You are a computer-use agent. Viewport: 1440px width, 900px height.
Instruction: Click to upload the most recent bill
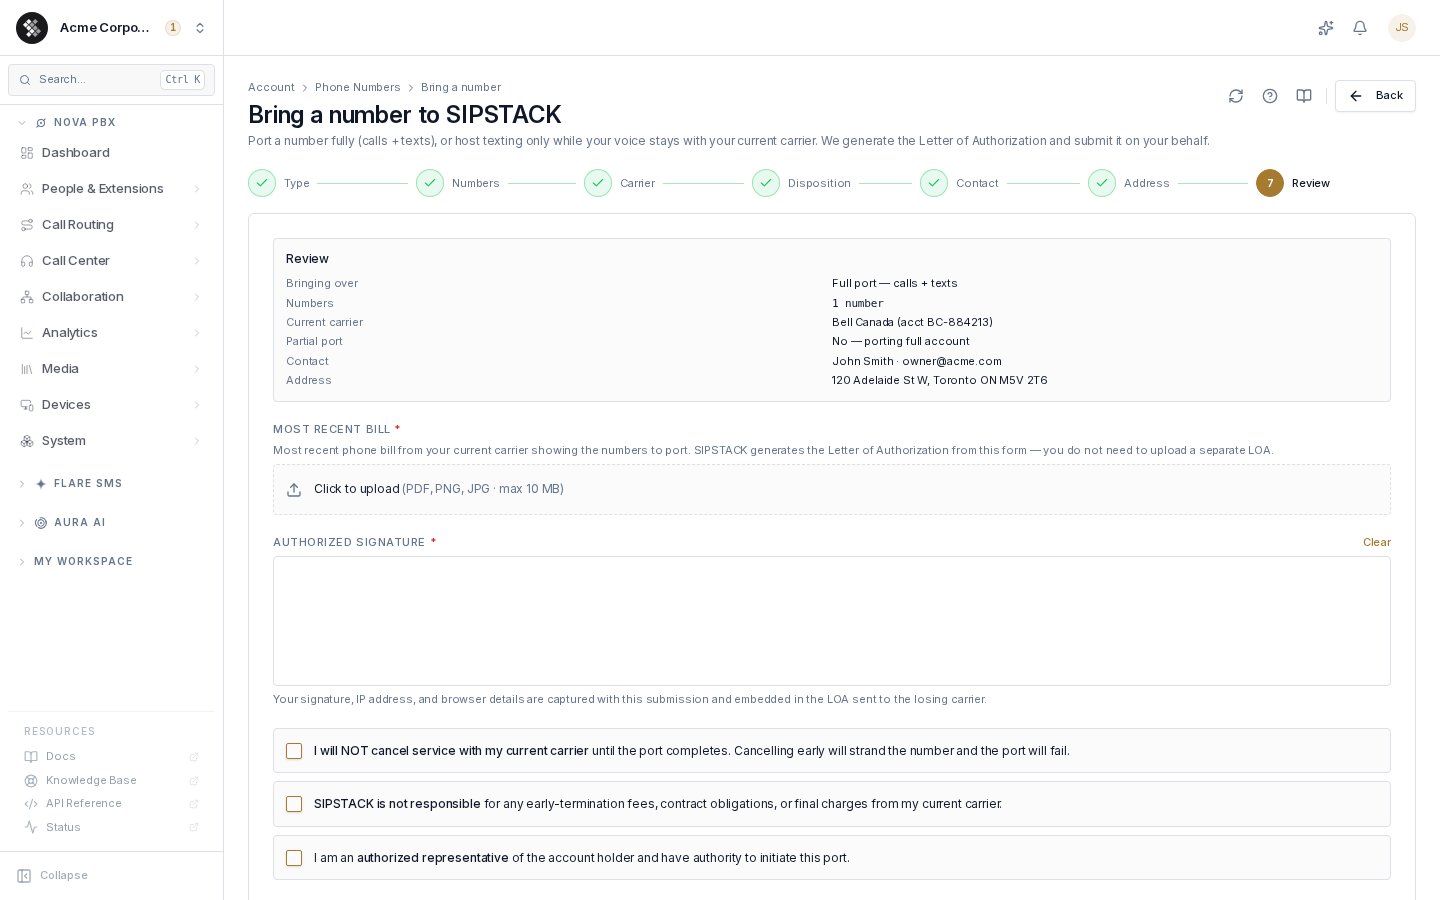[x=832, y=490]
